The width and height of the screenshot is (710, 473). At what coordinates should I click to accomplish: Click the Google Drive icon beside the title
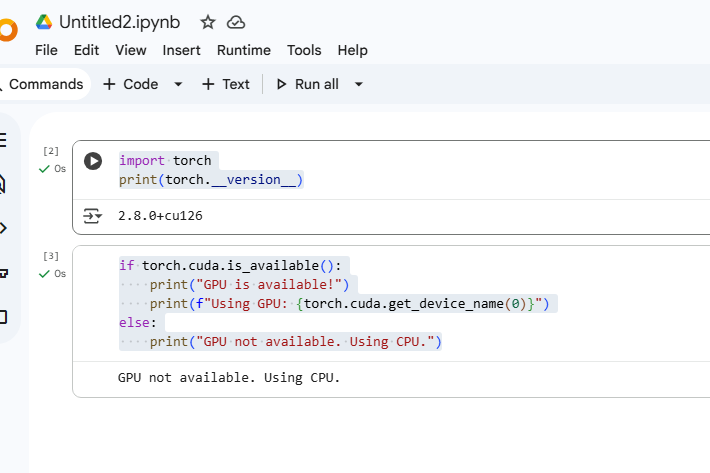coord(44,22)
